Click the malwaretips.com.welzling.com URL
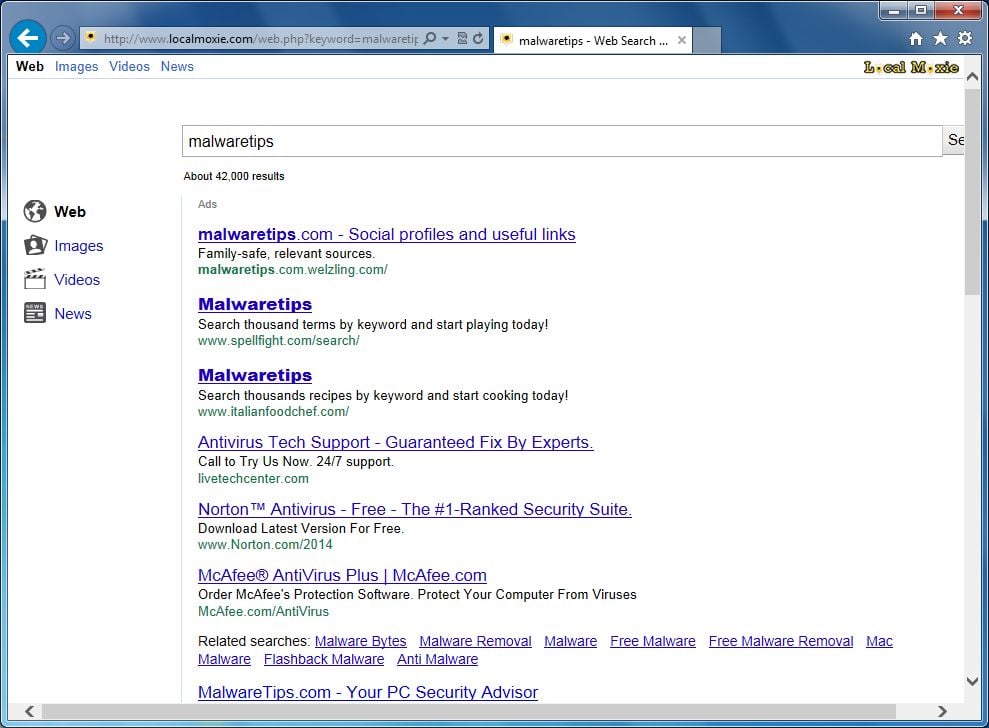Screen dimensions: 989x728 pos(293,270)
